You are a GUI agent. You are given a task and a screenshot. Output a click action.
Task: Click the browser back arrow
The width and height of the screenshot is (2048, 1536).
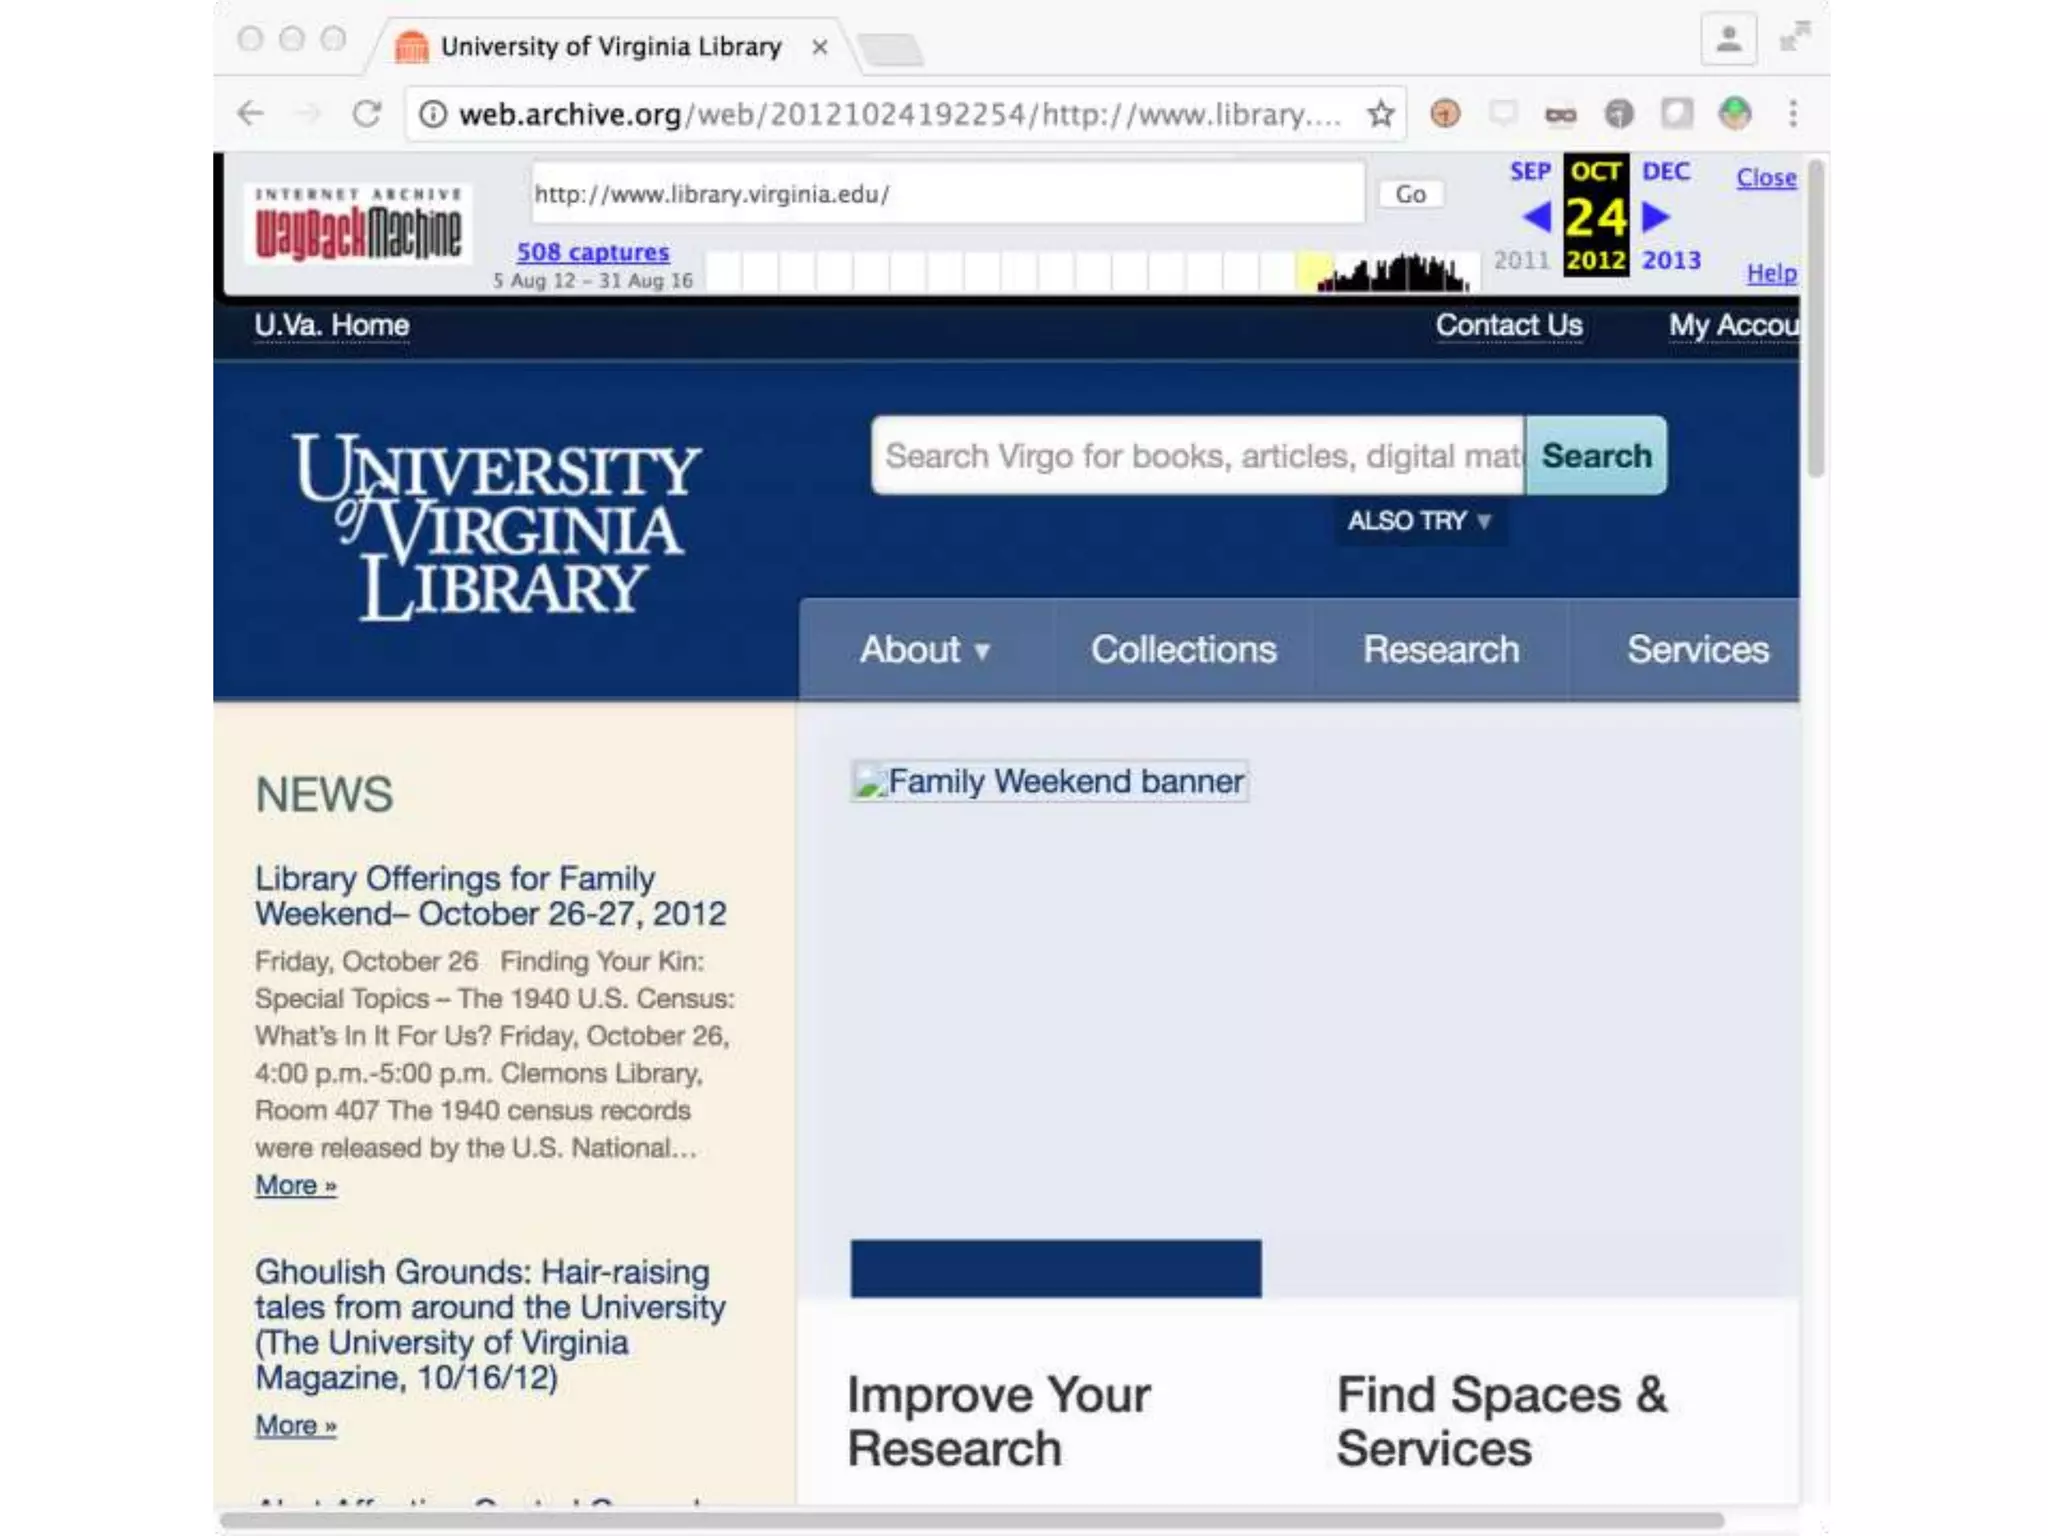[x=251, y=114]
